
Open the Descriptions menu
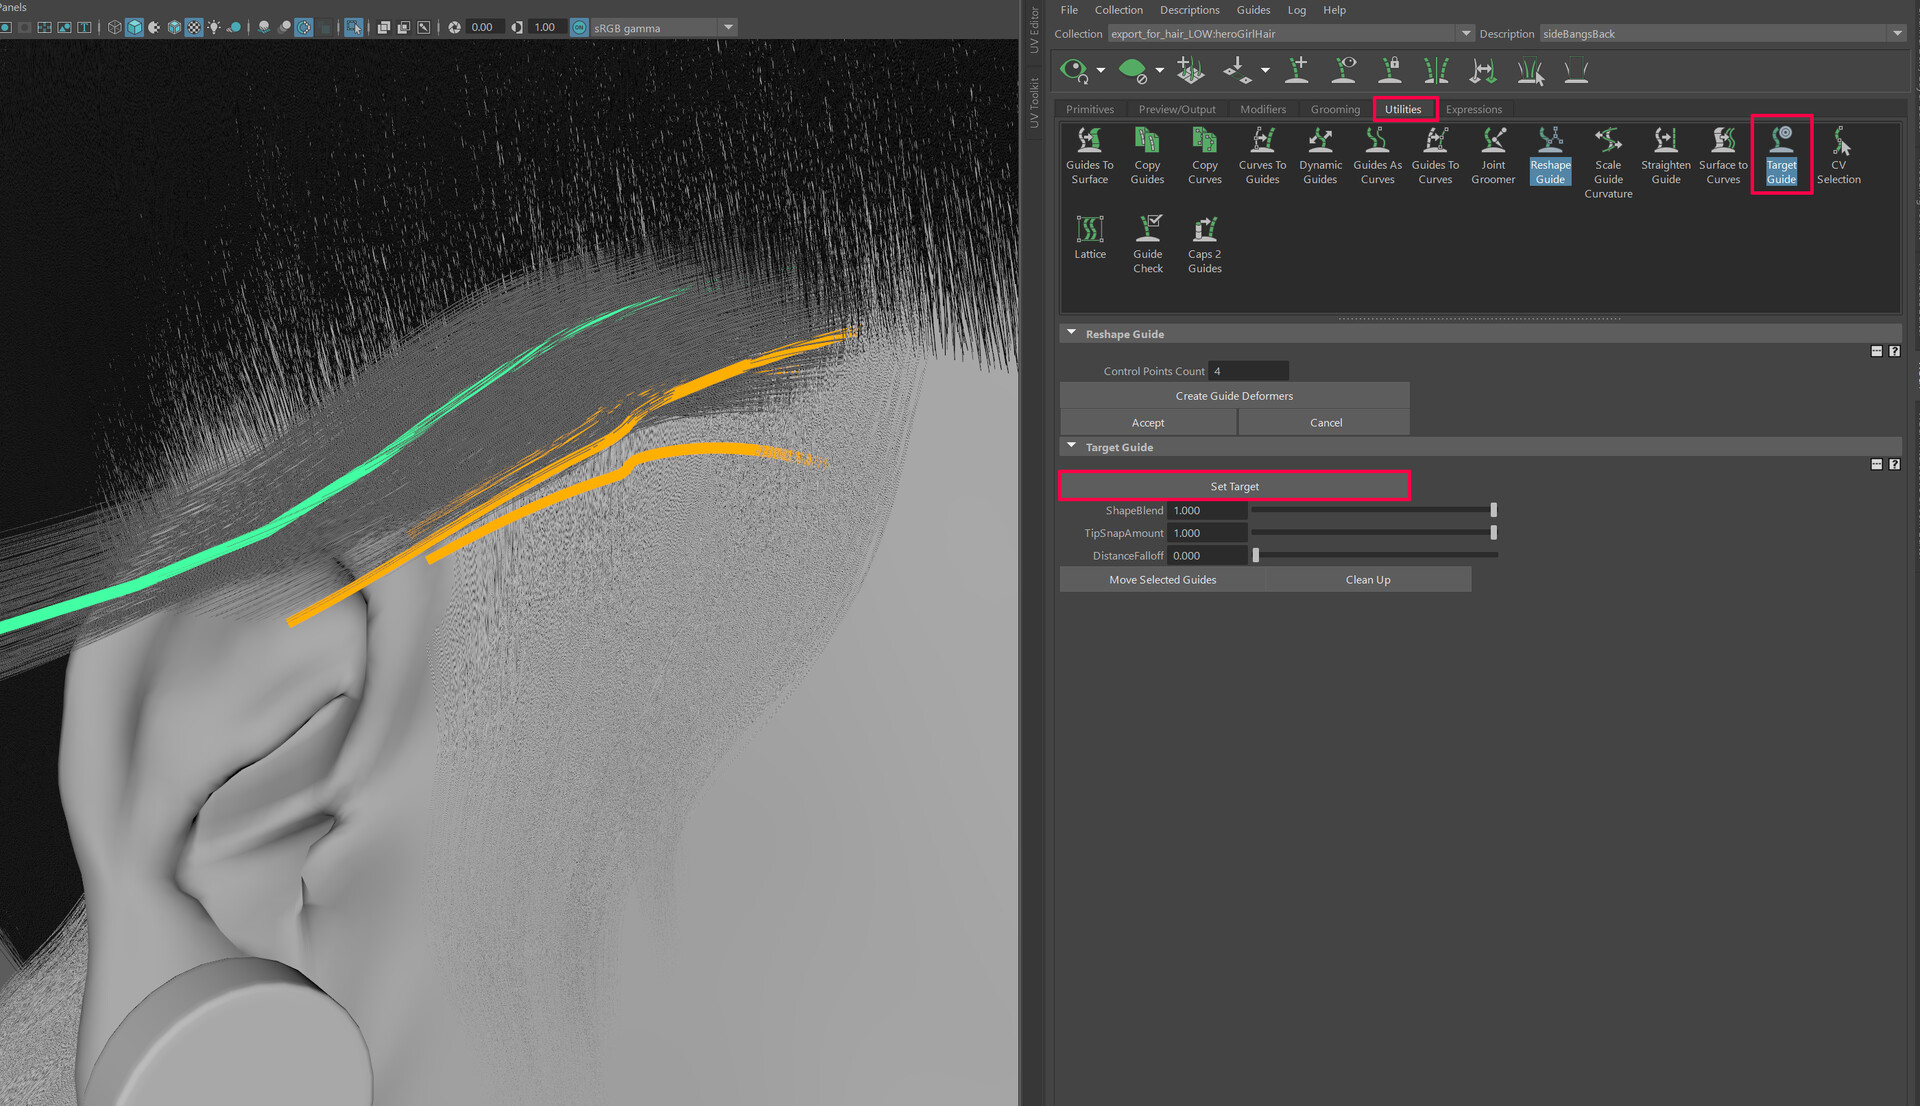pos(1189,10)
